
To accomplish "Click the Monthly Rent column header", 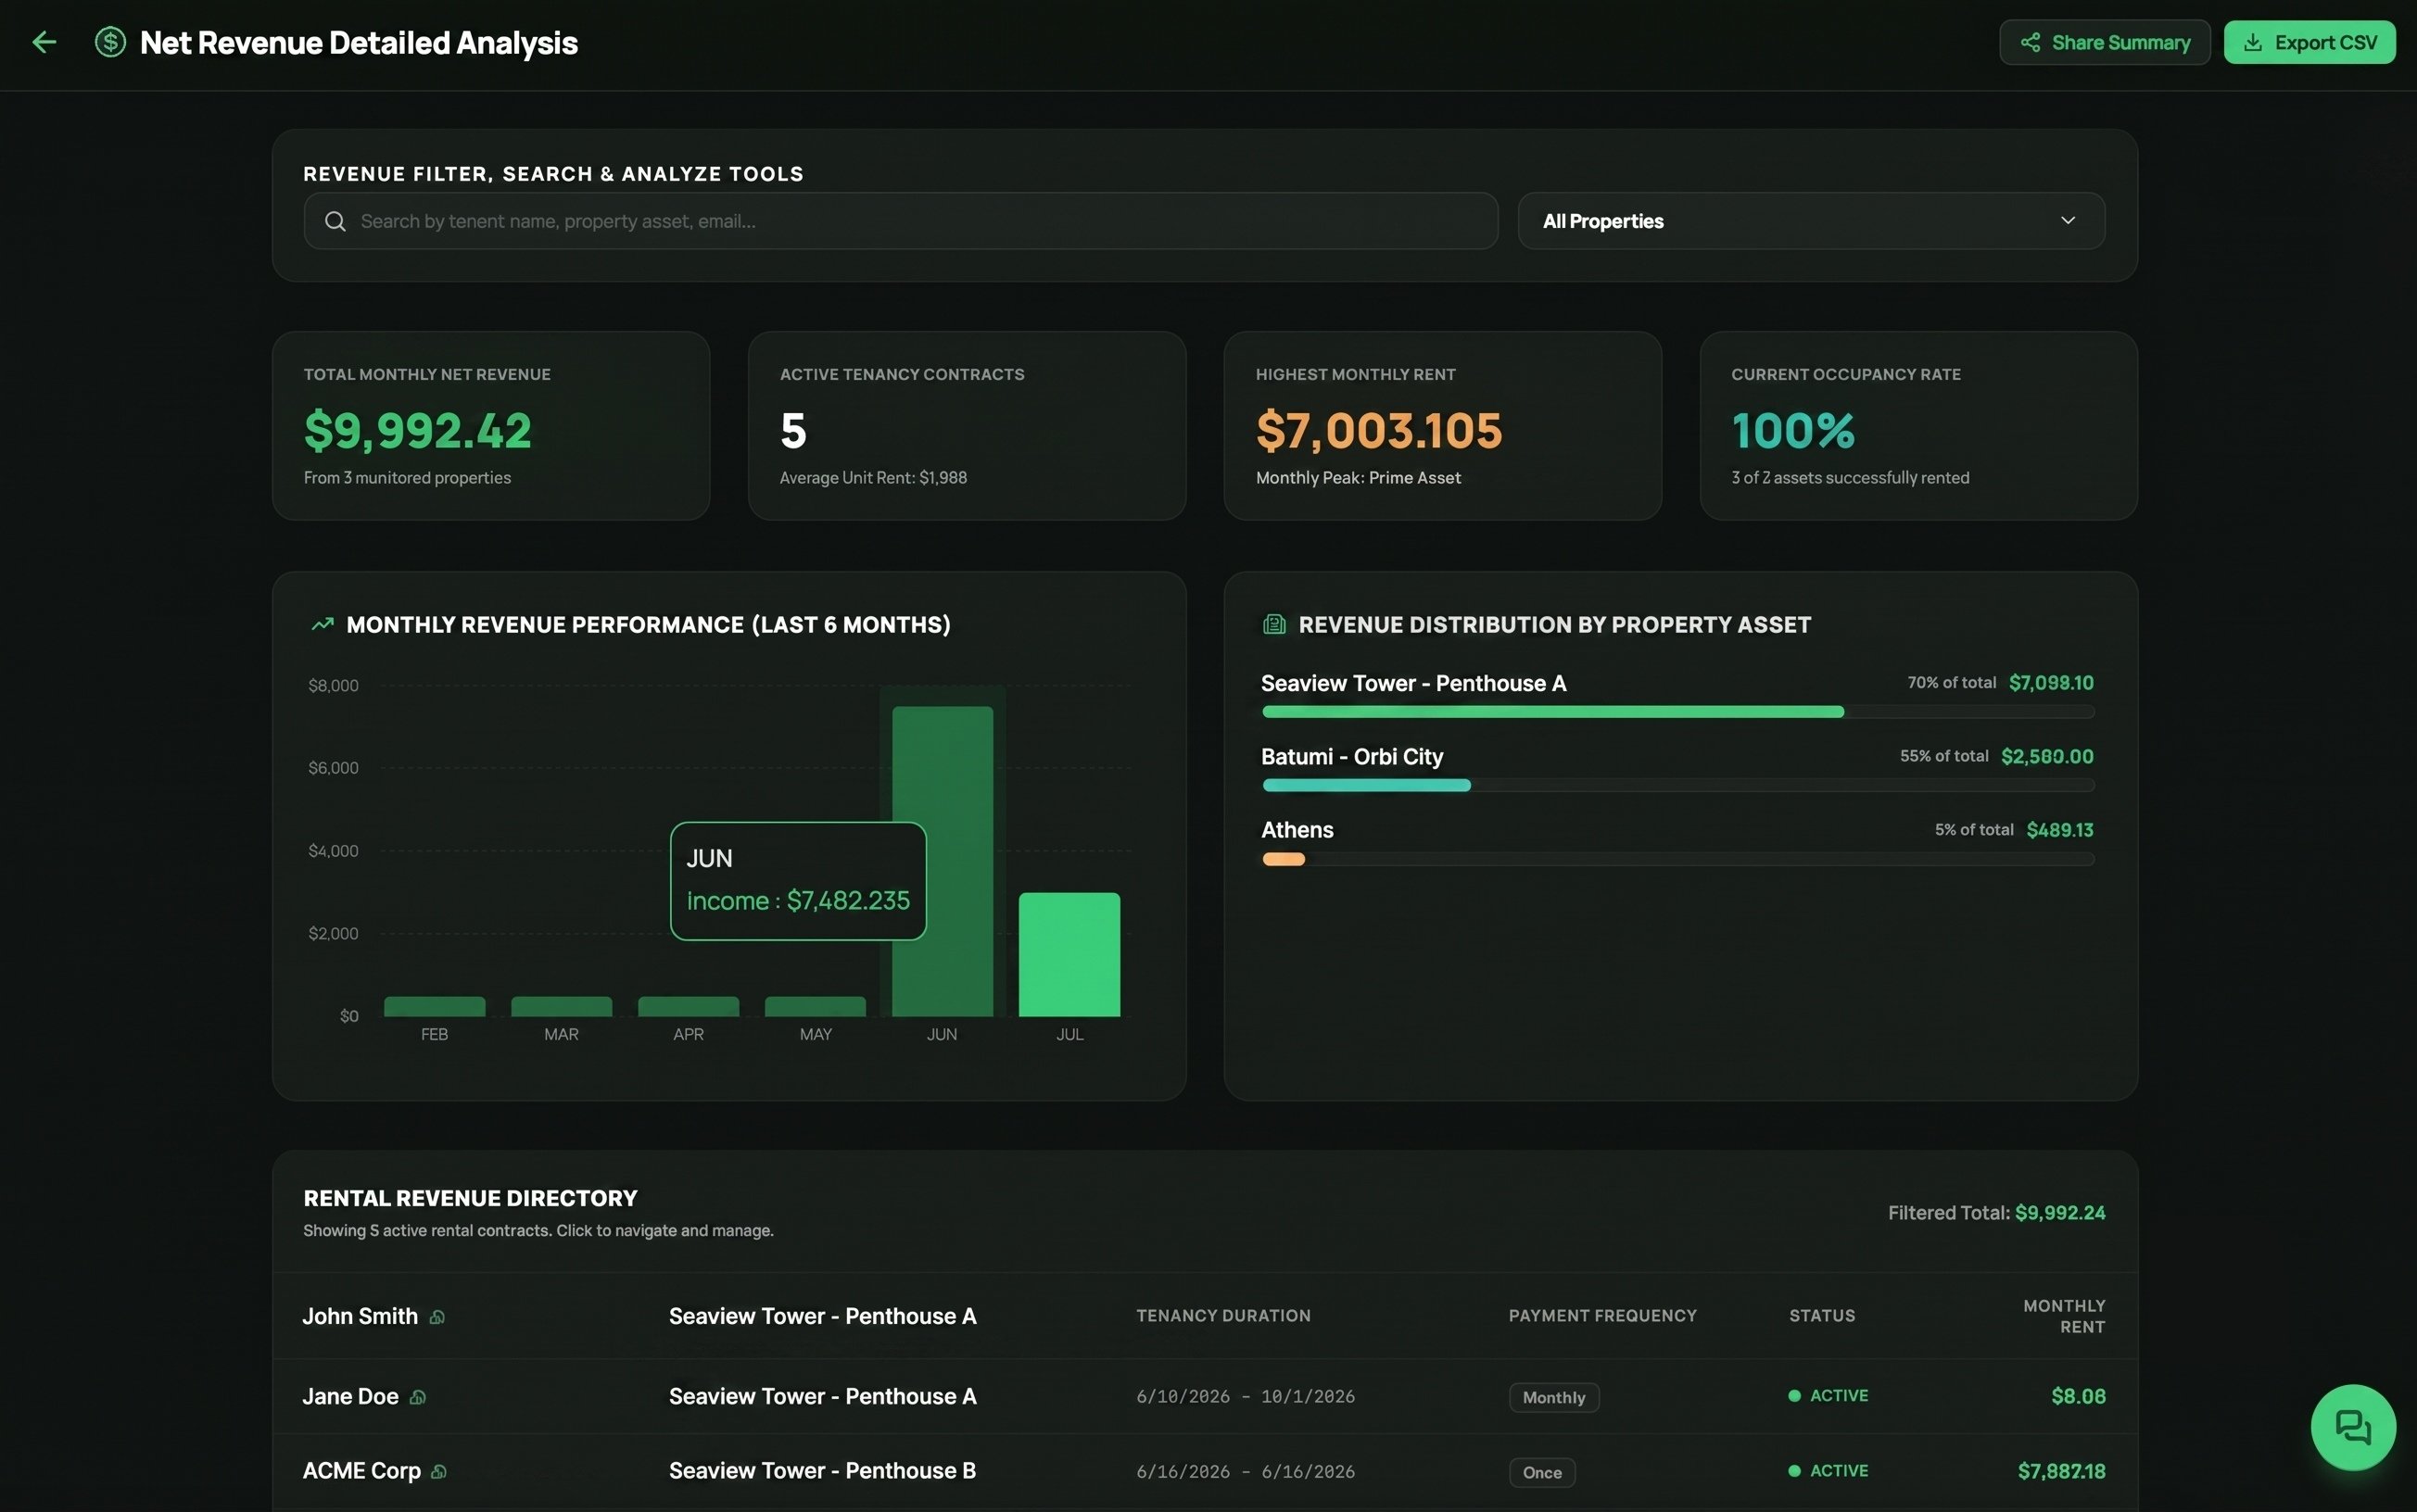I will pos(2064,1316).
